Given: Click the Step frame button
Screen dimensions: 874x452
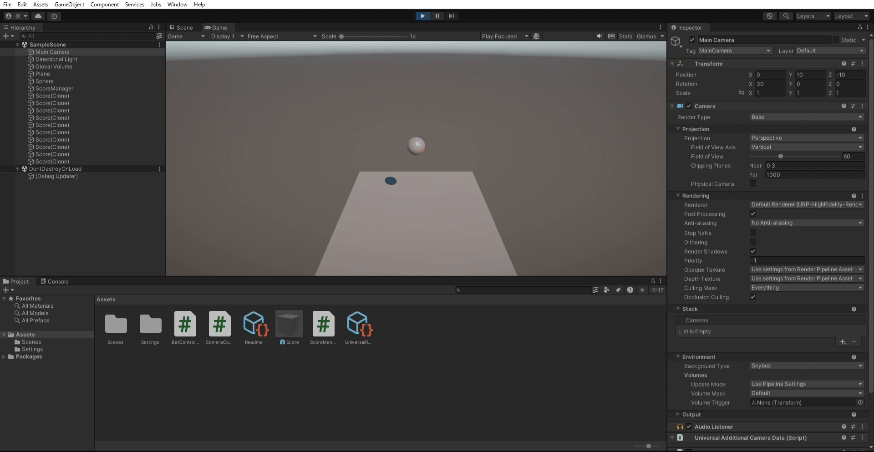Looking at the screenshot, I should coord(451,16).
